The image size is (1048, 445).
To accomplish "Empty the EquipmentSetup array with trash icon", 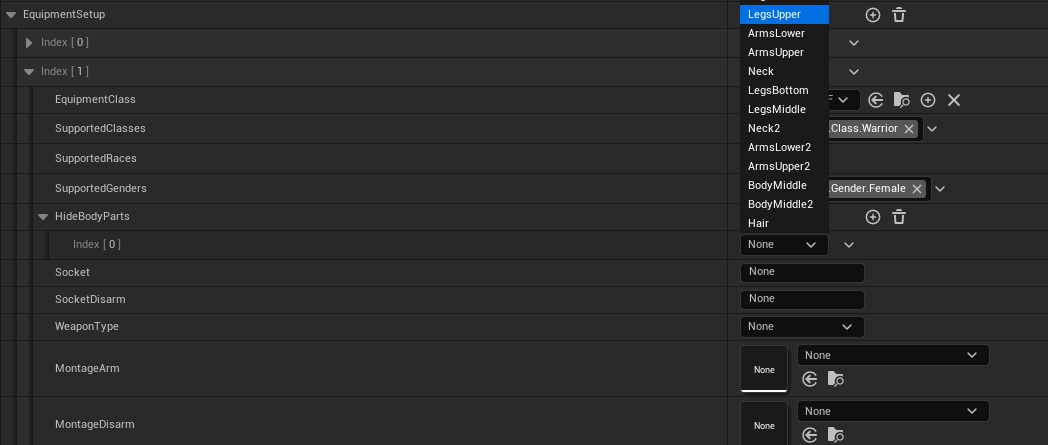I will tap(899, 15).
